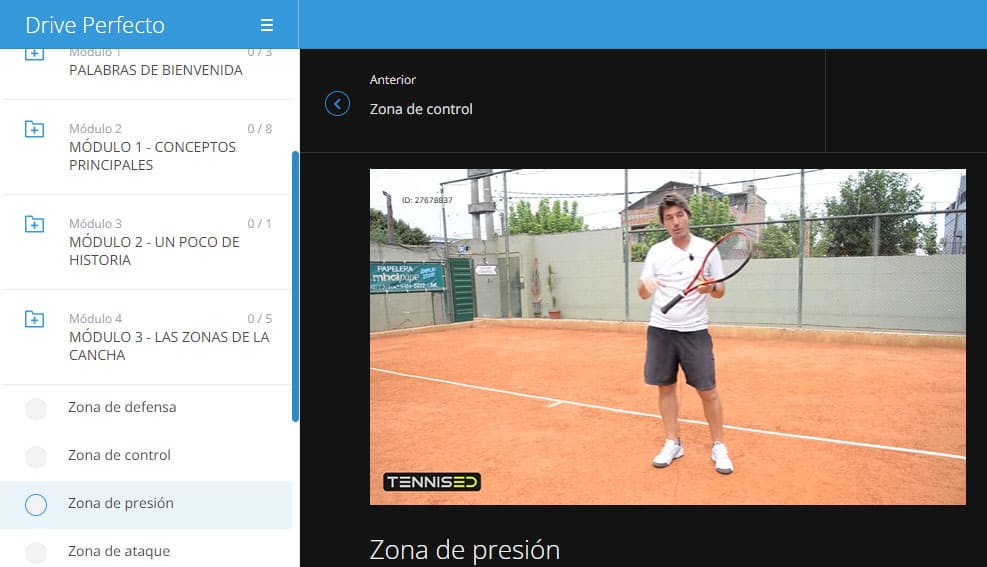The width and height of the screenshot is (987, 567).
Task: Click the back arrow circle icon
Action: point(338,104)
